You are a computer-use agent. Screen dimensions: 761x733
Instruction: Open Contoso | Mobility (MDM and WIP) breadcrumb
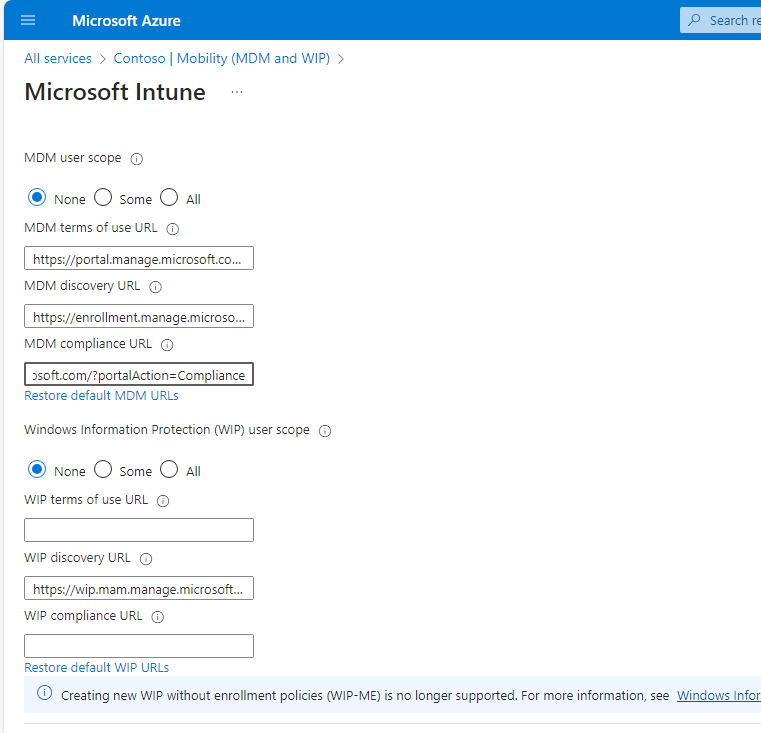222,59
